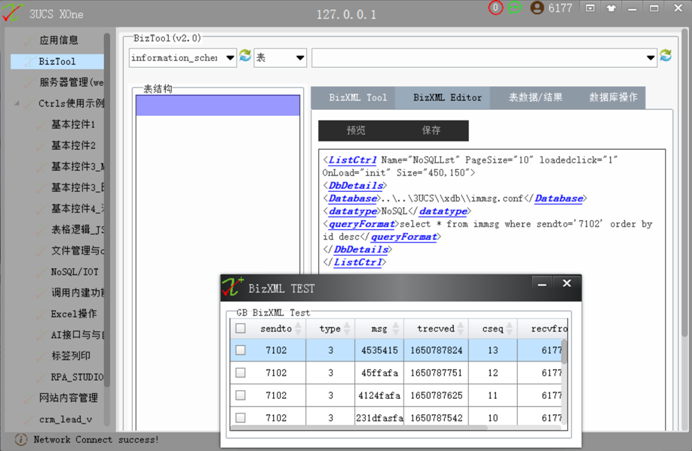Click the trecved cell 1650787824
Image resolution: width=692 pixels, height=451 pixels.
point(436,350)
